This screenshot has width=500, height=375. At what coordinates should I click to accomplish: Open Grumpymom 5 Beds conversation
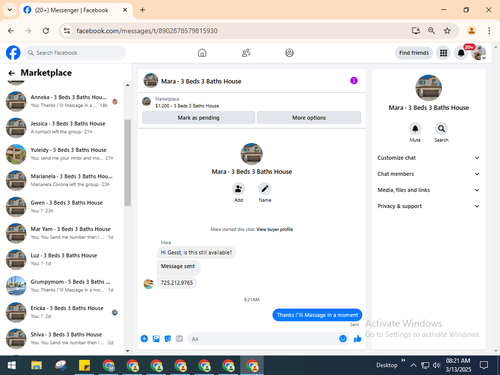tap(63, 286)
